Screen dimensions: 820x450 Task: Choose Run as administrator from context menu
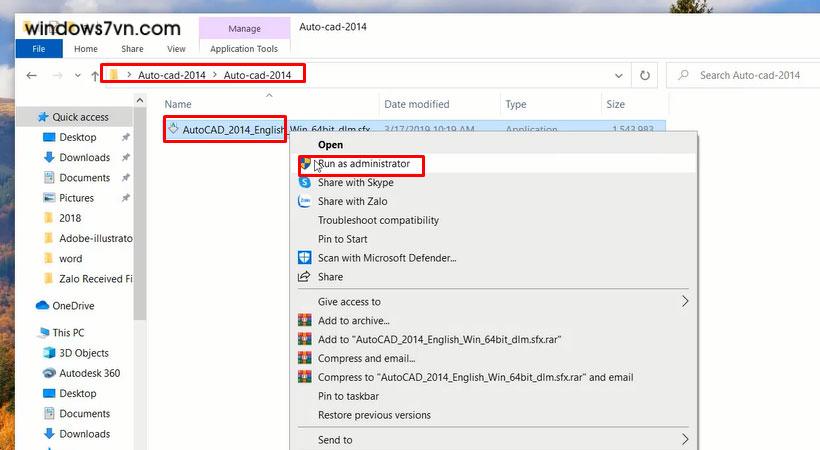point(363,164)
